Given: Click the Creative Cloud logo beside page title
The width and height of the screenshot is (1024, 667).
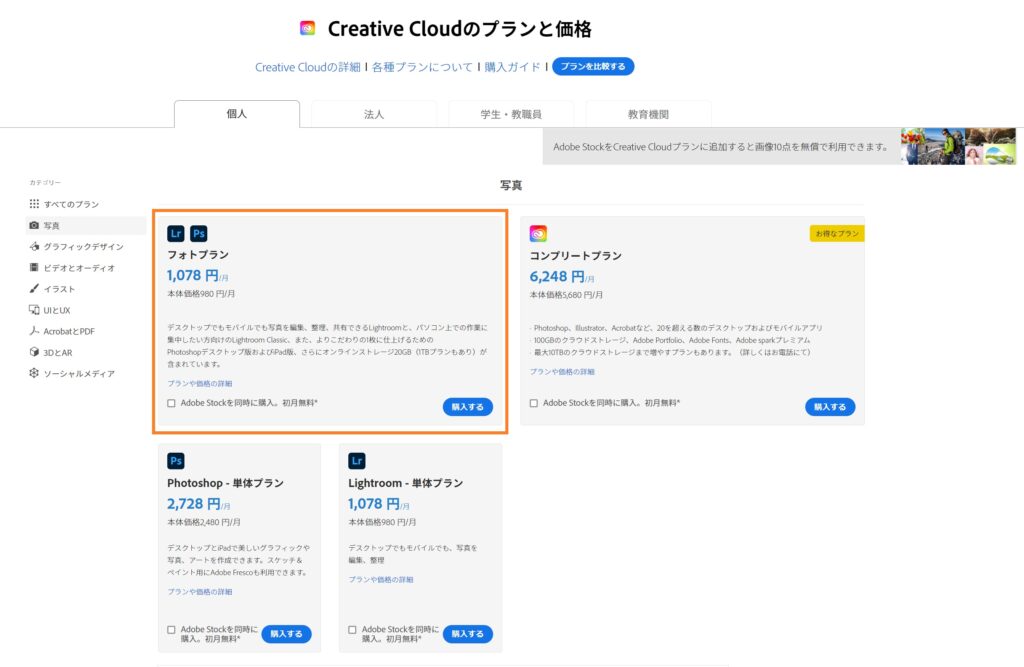Looking at the screenshot, I should point(307,28).
